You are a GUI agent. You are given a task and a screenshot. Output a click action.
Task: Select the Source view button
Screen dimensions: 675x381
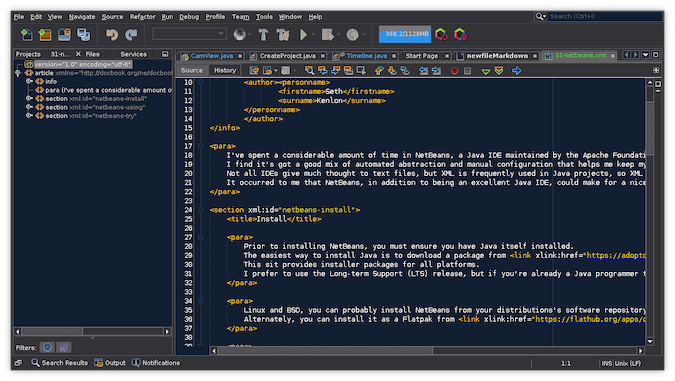[192, 71]
